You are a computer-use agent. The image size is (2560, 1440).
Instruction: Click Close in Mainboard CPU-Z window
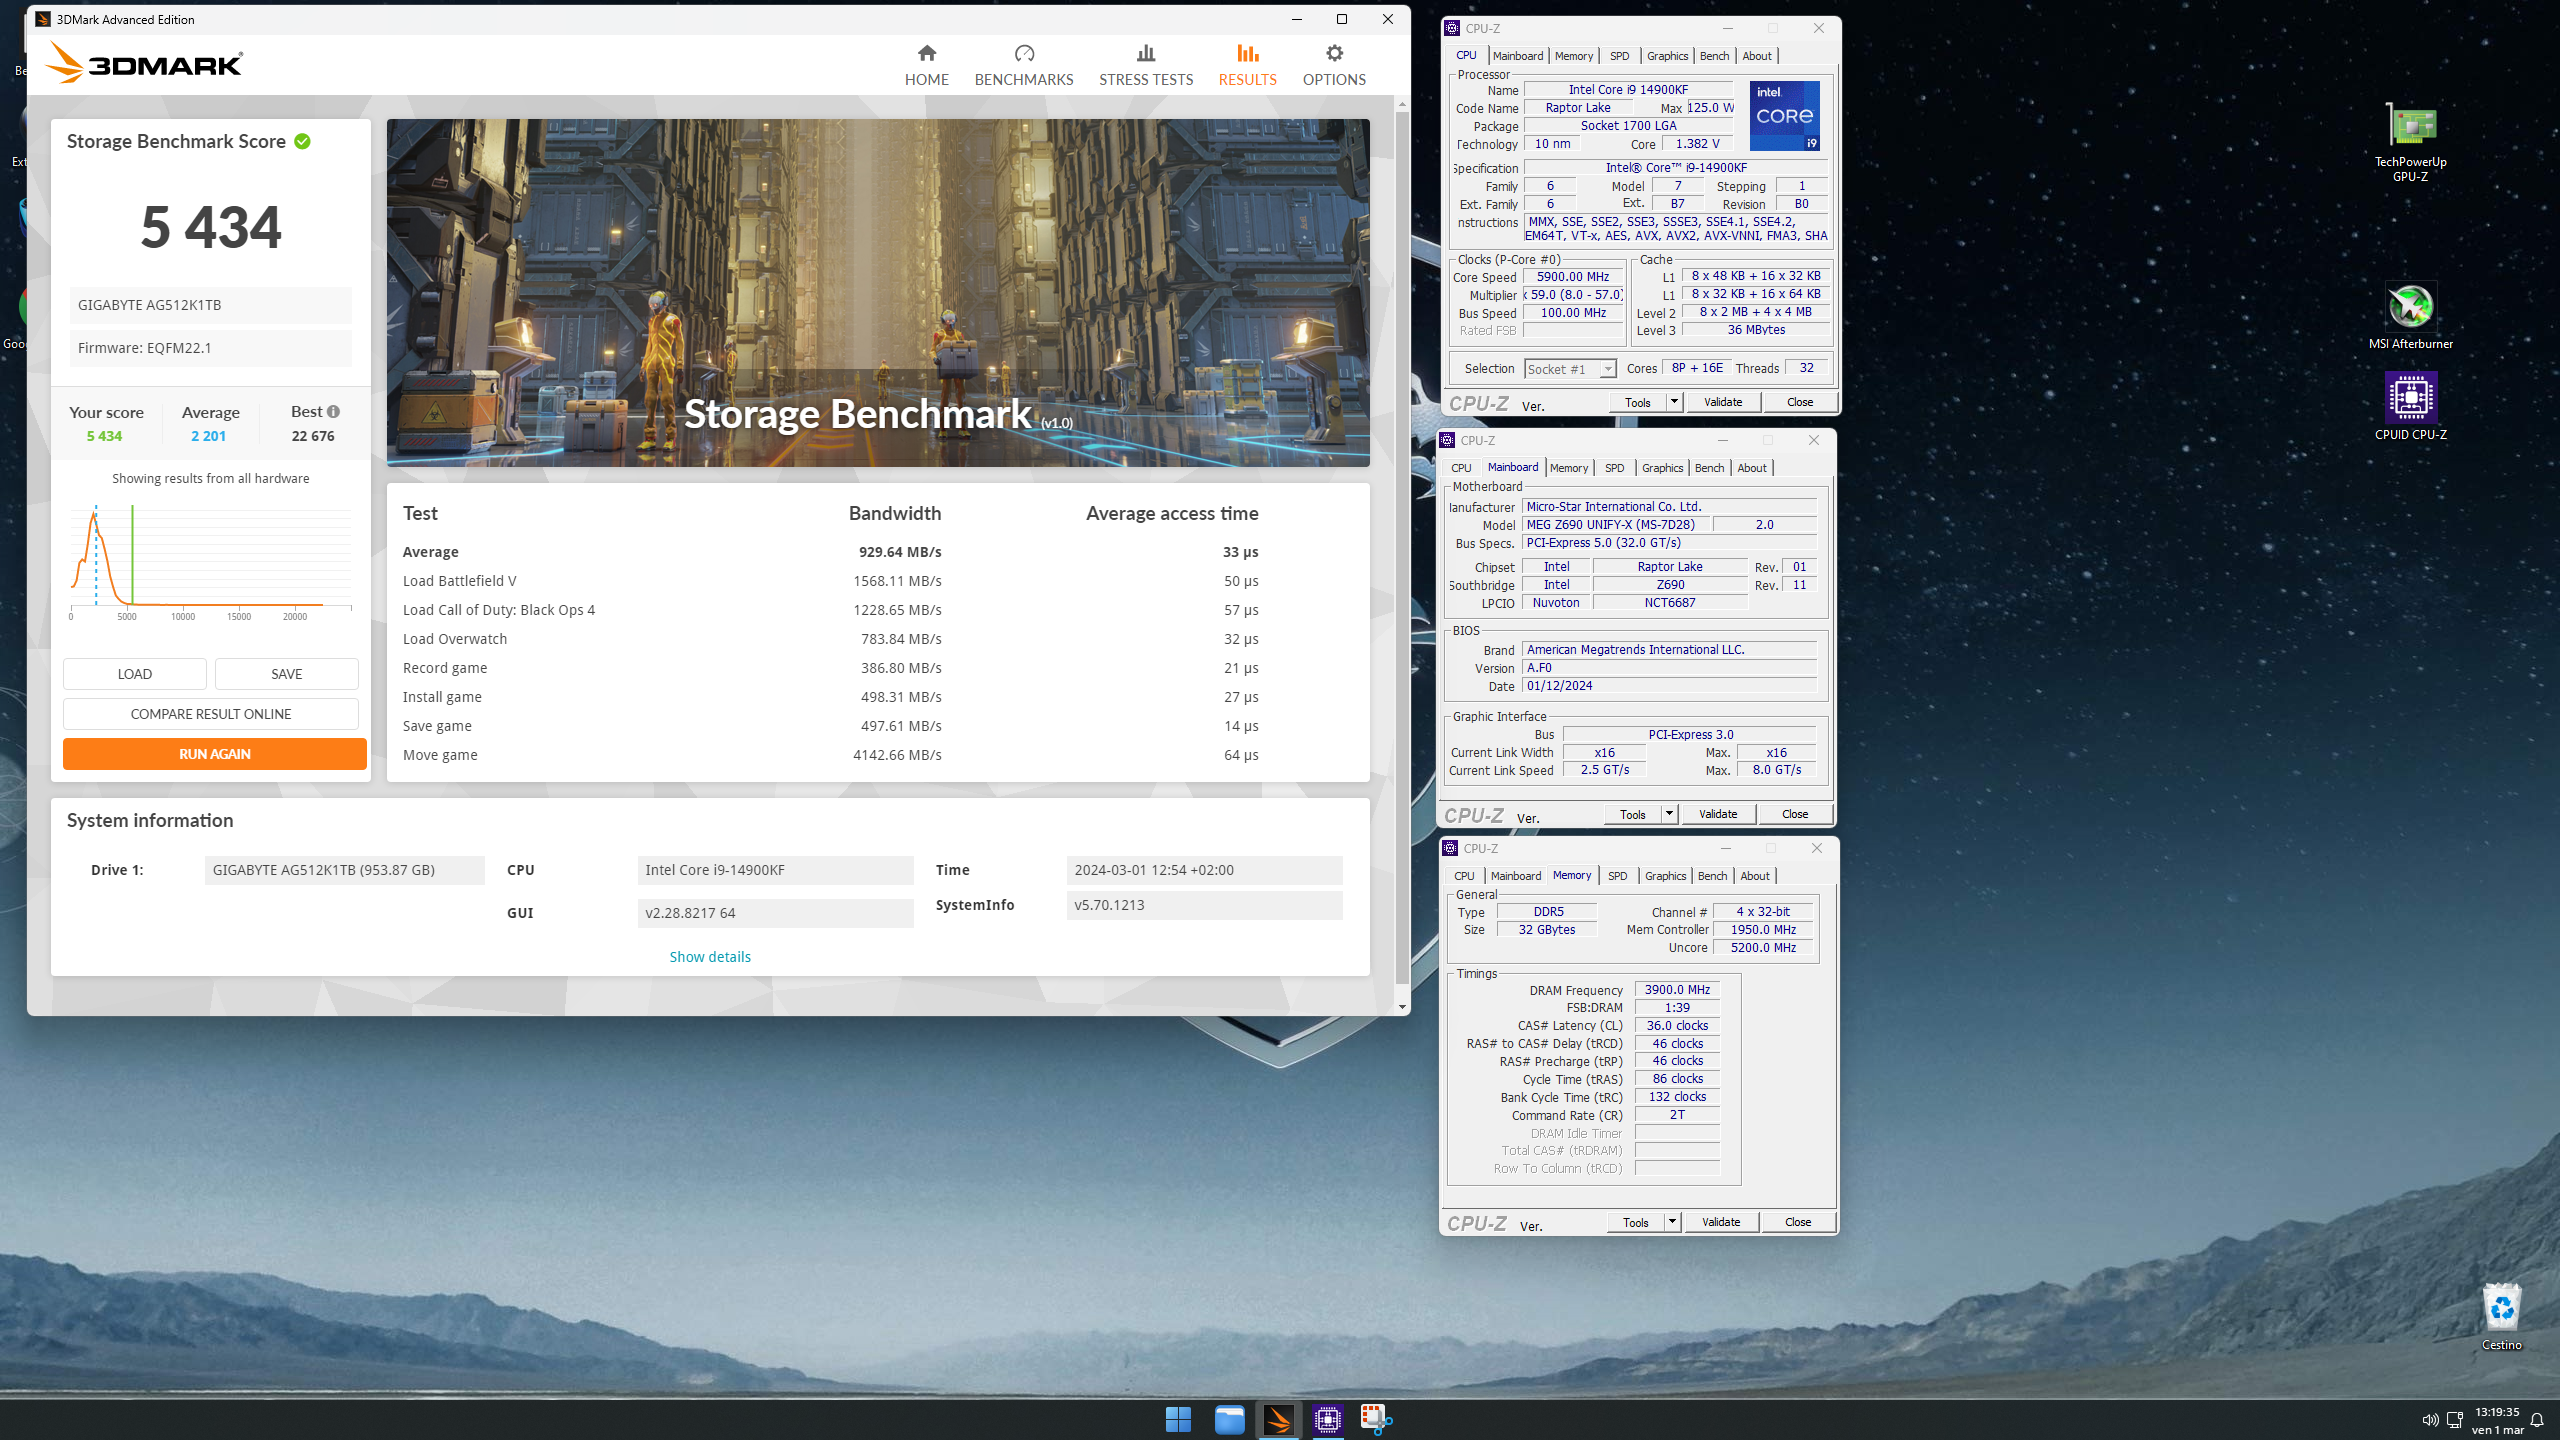(1795, 814)
